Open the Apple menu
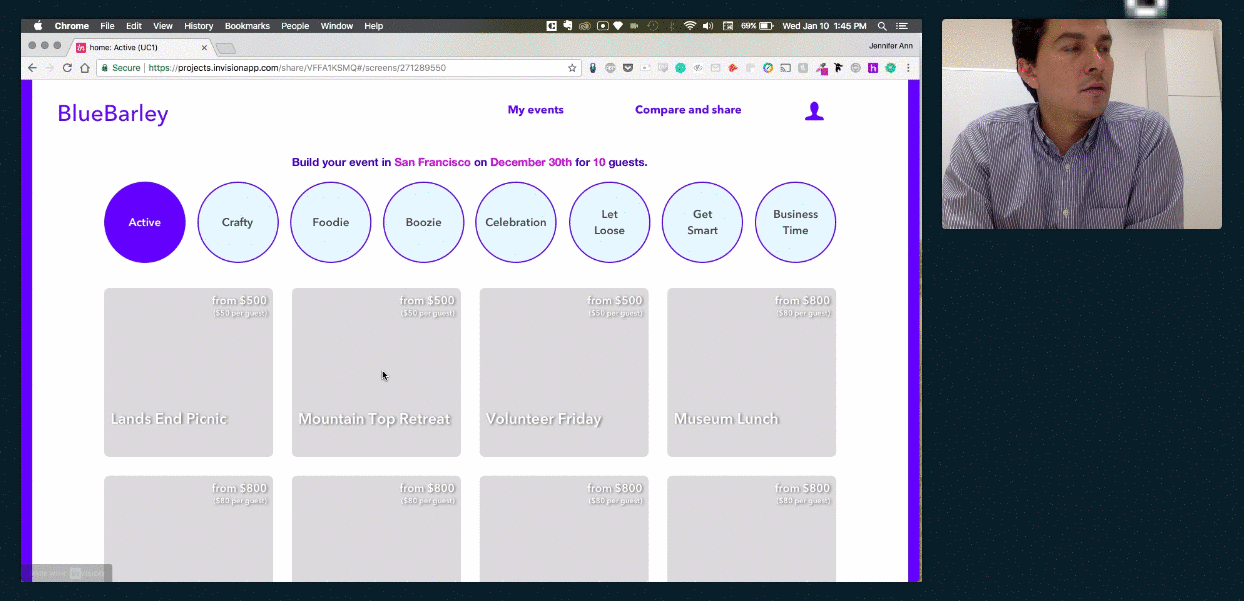This screenshot has width=1244, height=601. pos(38,26)
